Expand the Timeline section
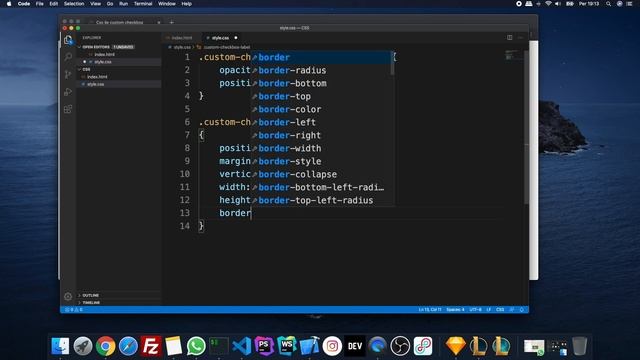This screenshot has width=640, height=360. (91, 303)
